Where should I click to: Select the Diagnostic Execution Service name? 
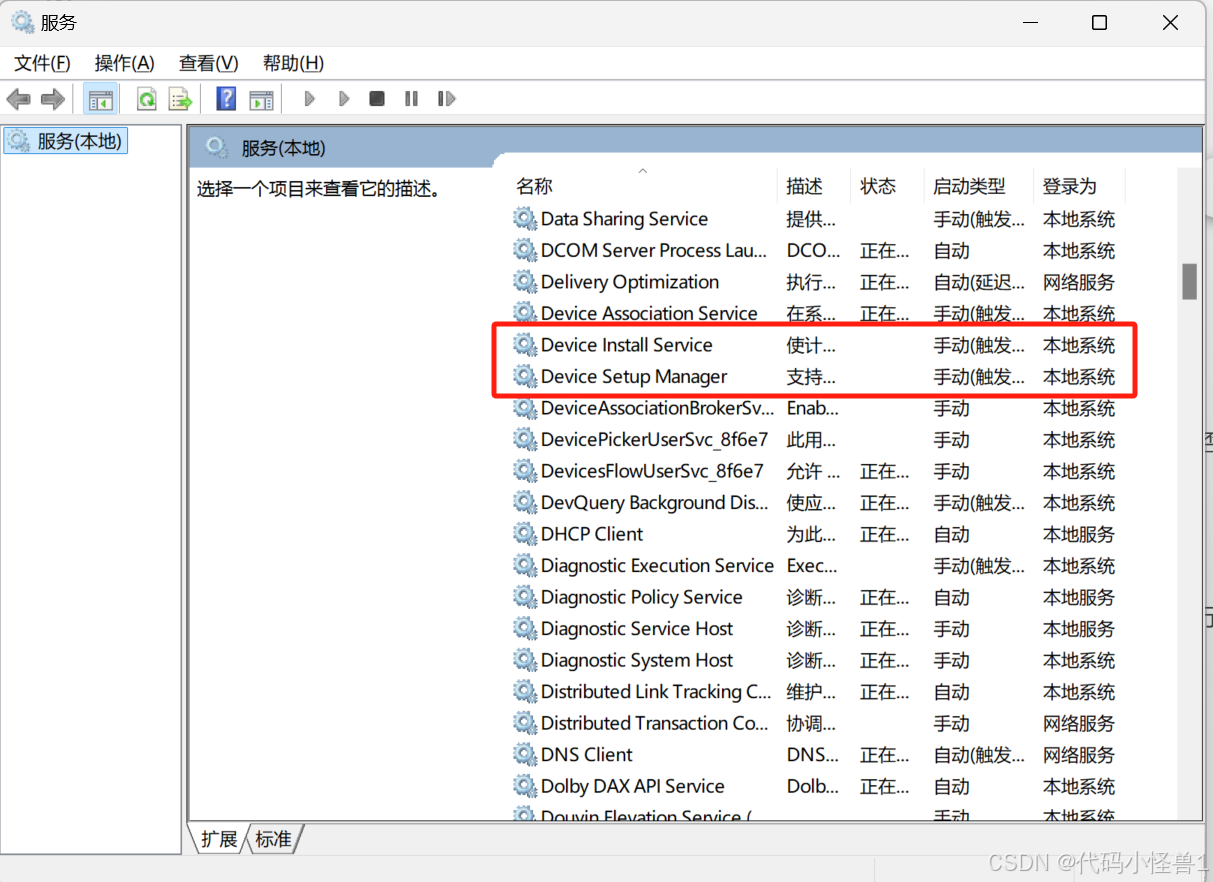click(x=657, y=566)
